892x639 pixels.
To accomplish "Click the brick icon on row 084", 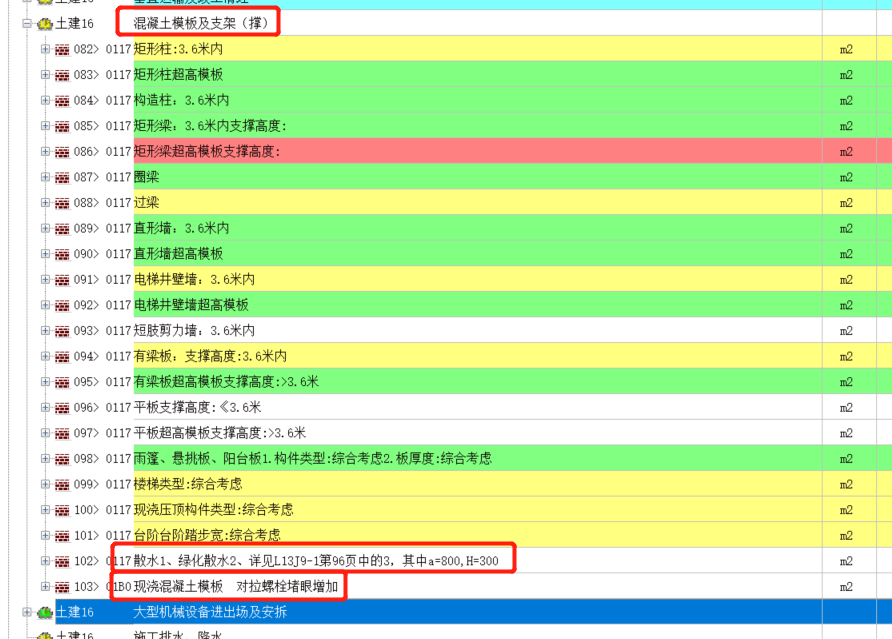I will 62,101.
